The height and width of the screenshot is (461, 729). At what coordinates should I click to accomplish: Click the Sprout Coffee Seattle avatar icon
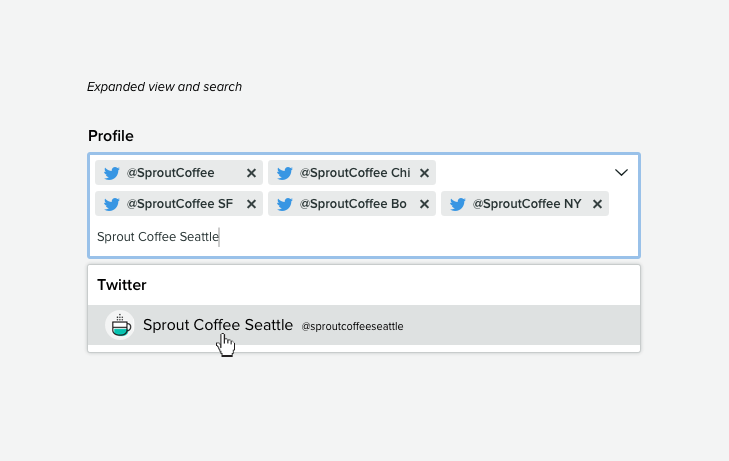coord(120,325)
